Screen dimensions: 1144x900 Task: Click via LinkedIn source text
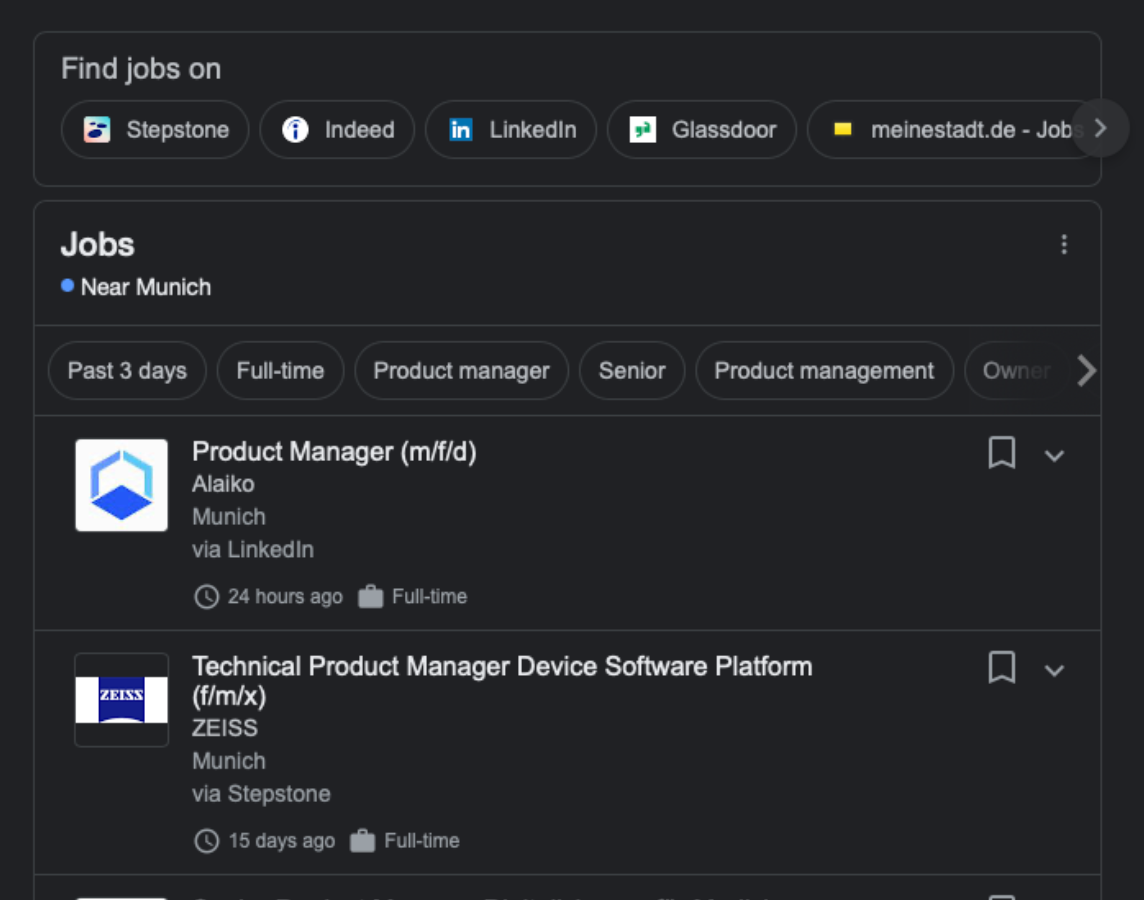[x=253, y=549]
